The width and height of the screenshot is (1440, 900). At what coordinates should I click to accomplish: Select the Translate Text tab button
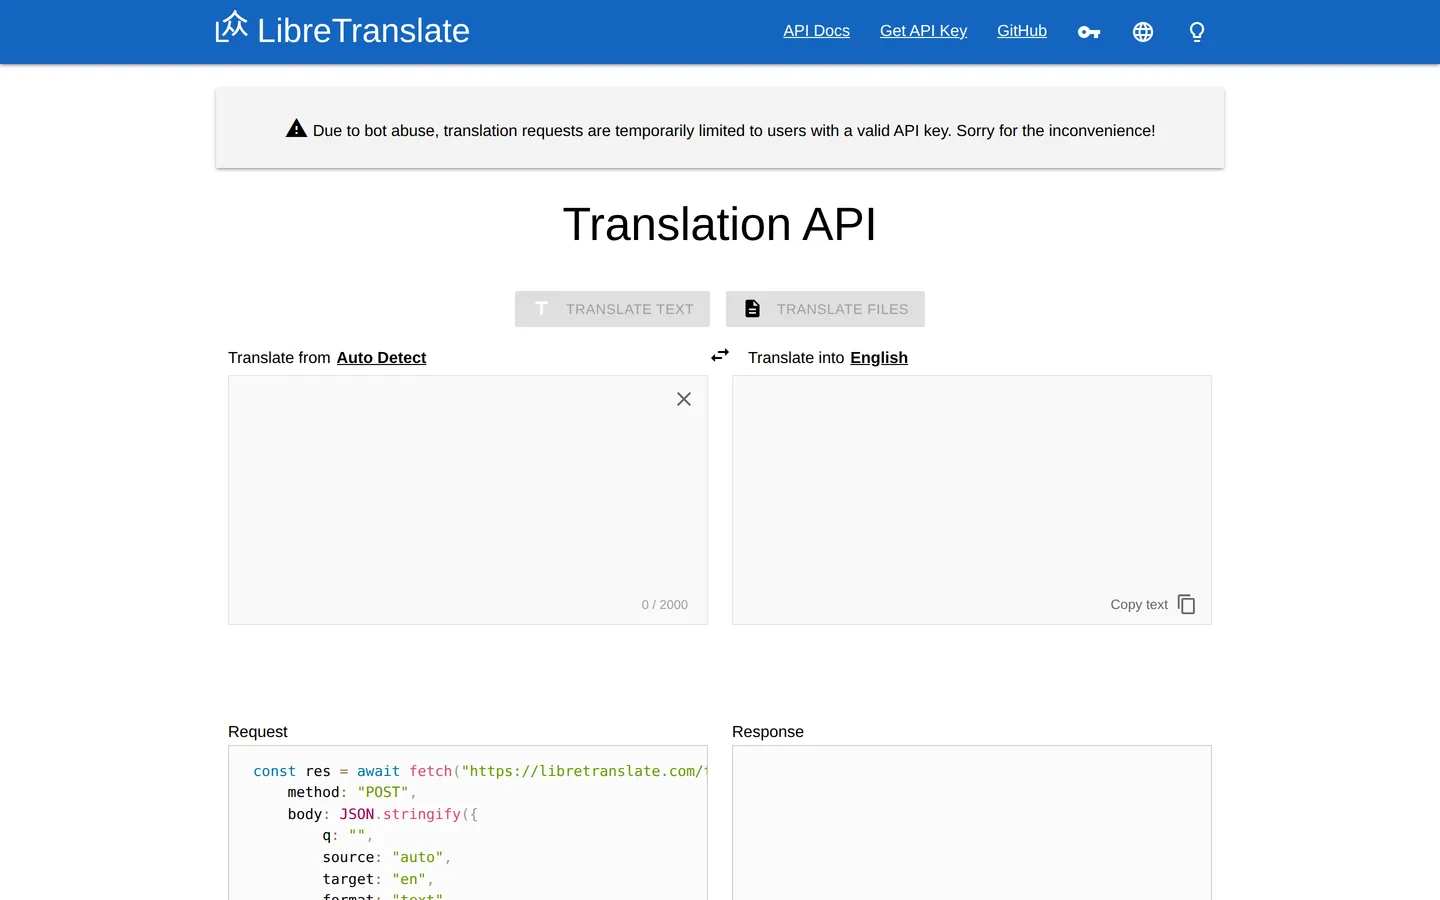pyautogui.click(x=612, y=309)
